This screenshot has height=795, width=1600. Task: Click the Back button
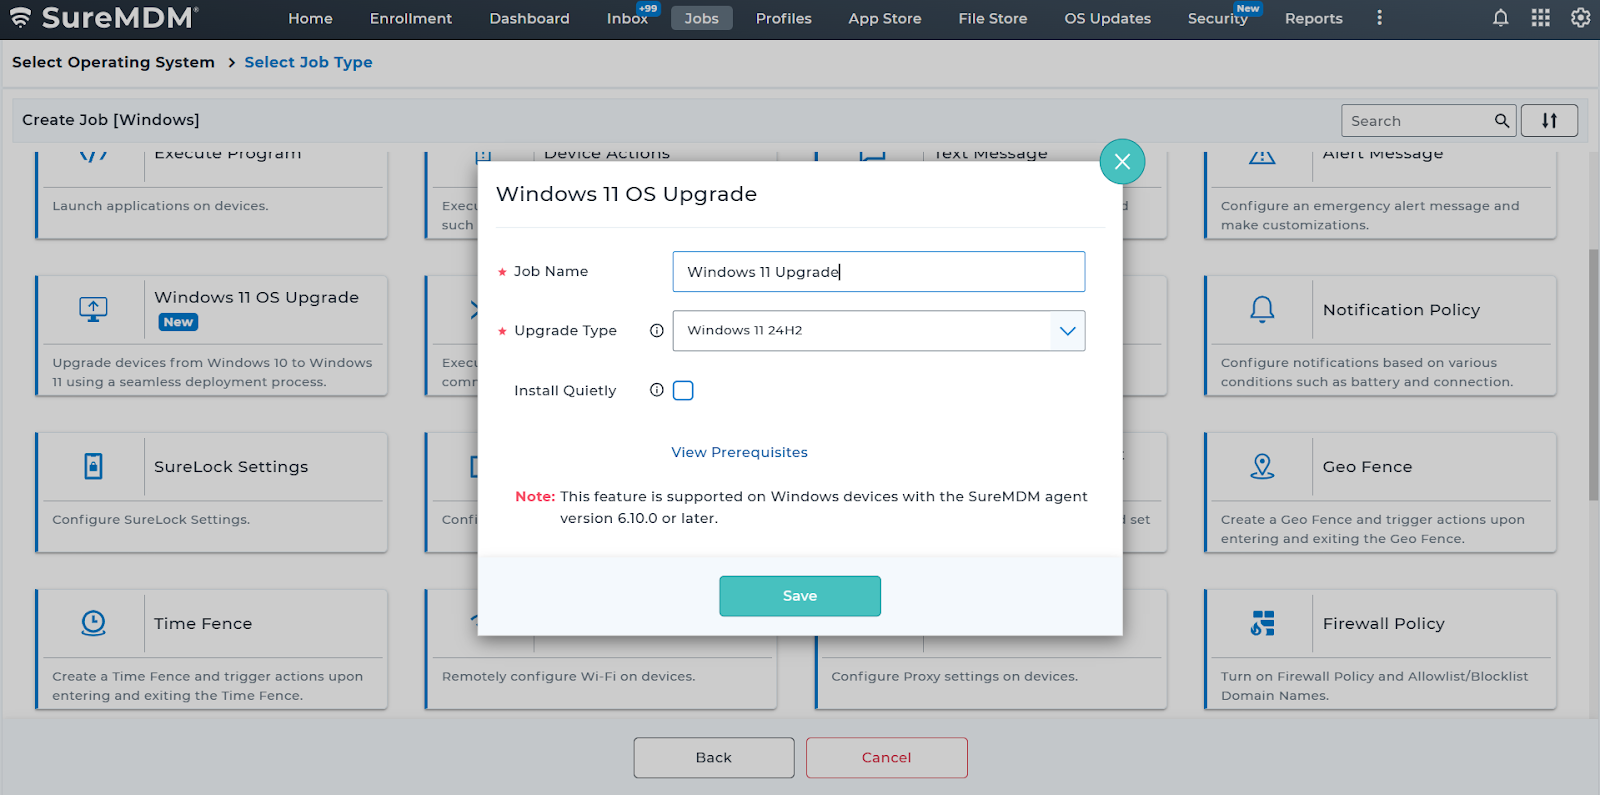coord(714,757)
